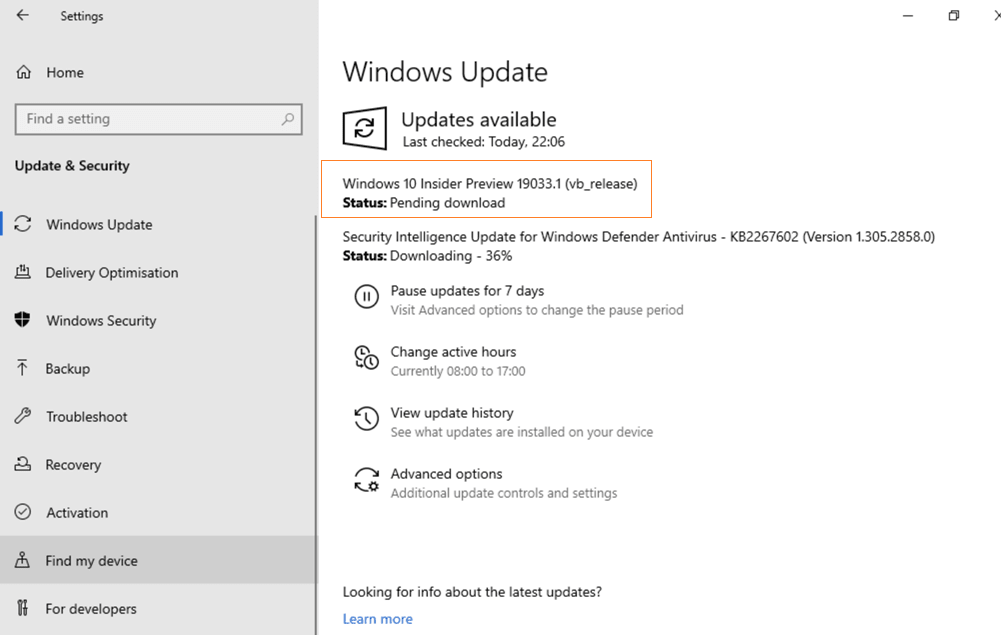Click the back arrow in Settings
The image size is (1001, 635).
tap(22, 15)
